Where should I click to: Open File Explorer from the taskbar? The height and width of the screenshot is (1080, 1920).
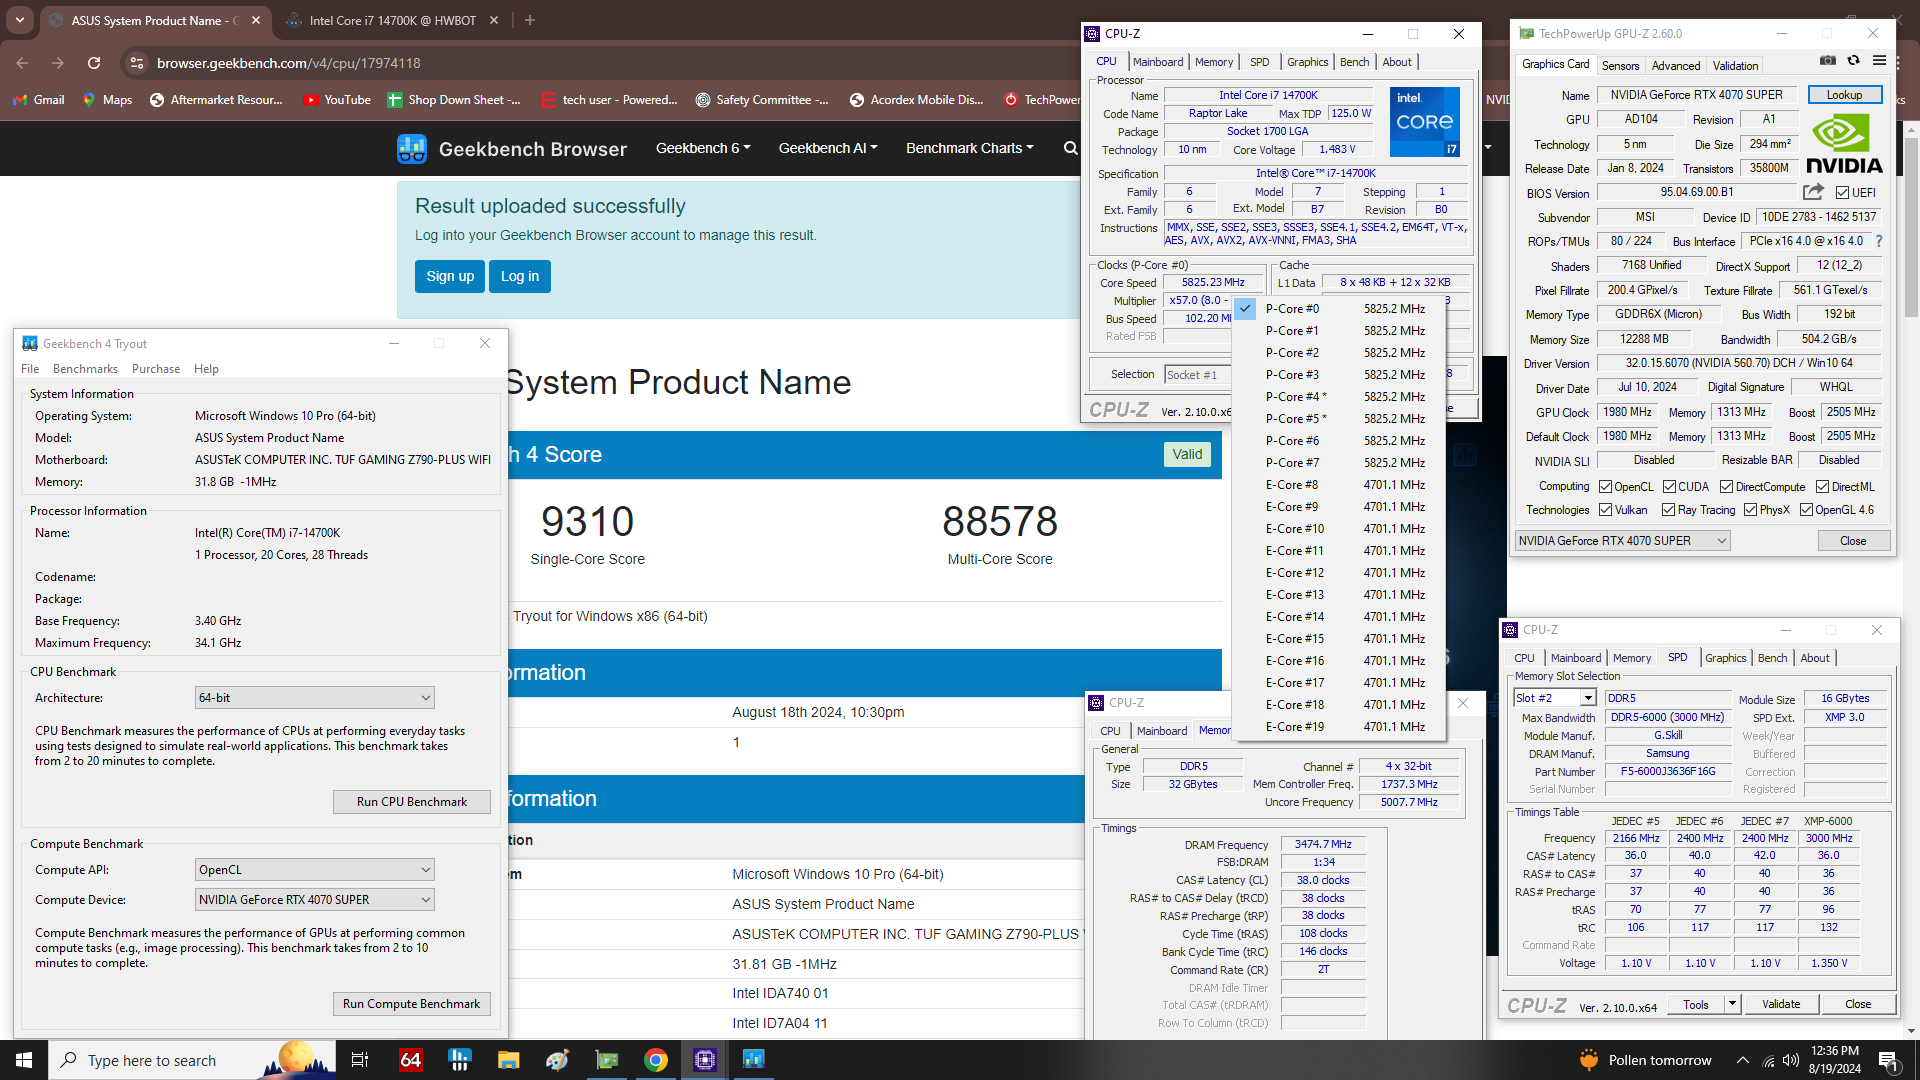509,1060
